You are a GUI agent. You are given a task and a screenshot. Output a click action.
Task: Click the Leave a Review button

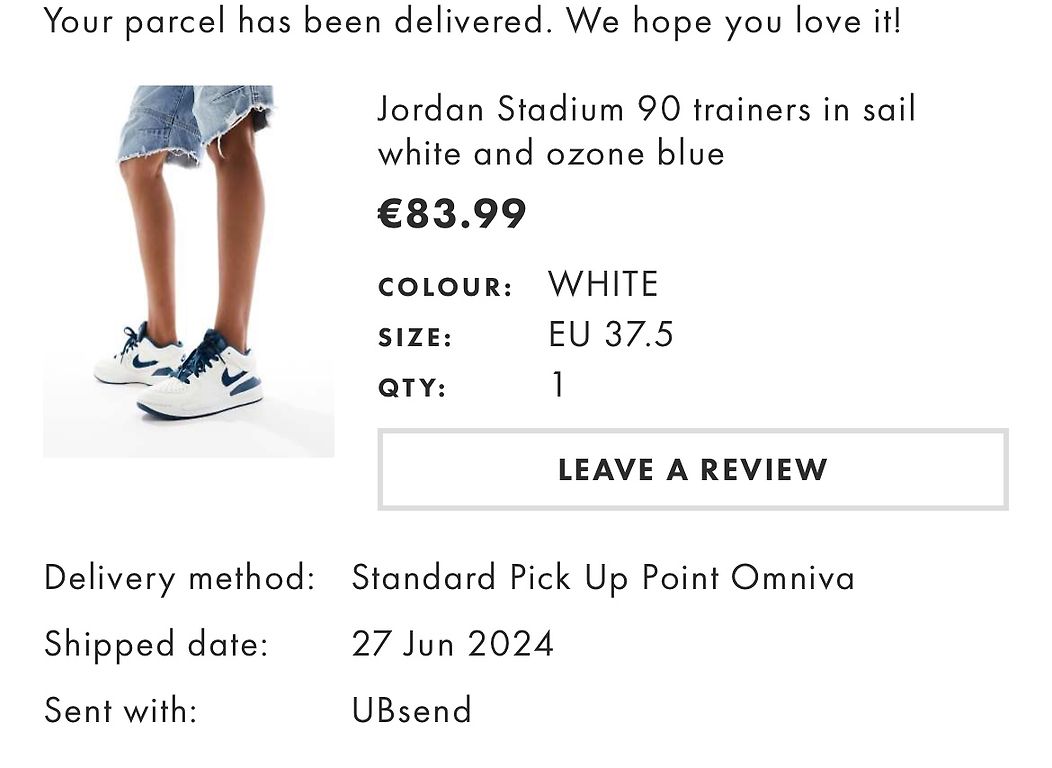(x=692, y=470)
